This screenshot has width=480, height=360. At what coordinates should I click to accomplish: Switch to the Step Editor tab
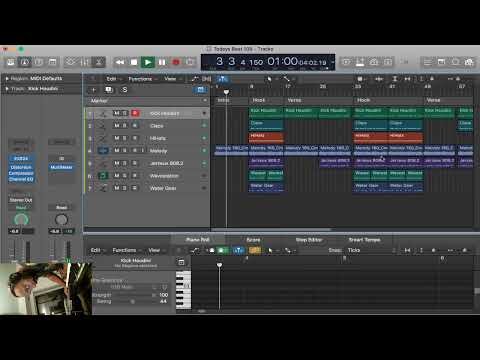coord(309,240)
